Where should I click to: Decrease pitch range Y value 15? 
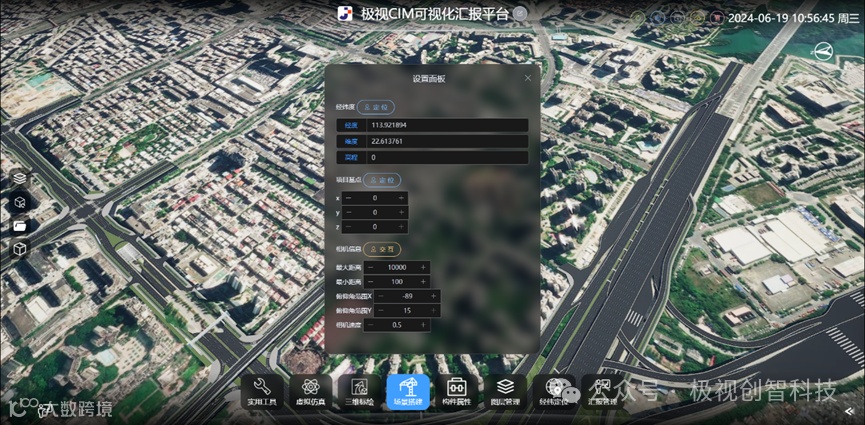pos(381,311)
